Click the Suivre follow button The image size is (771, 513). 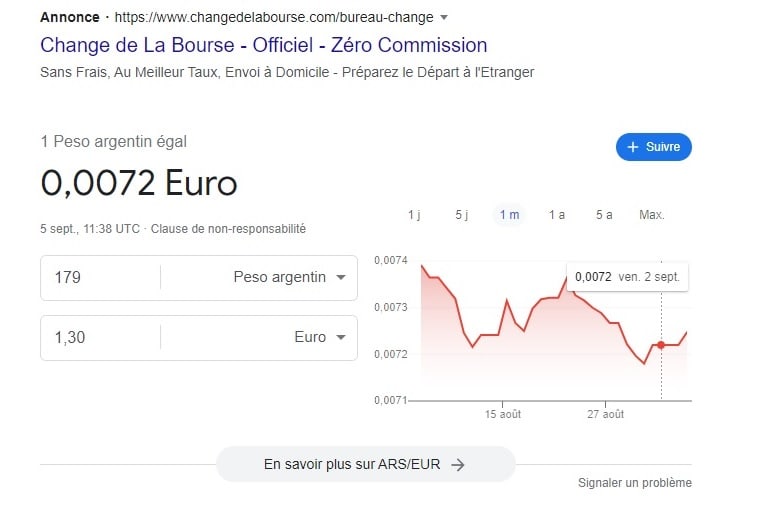(653, 147)
